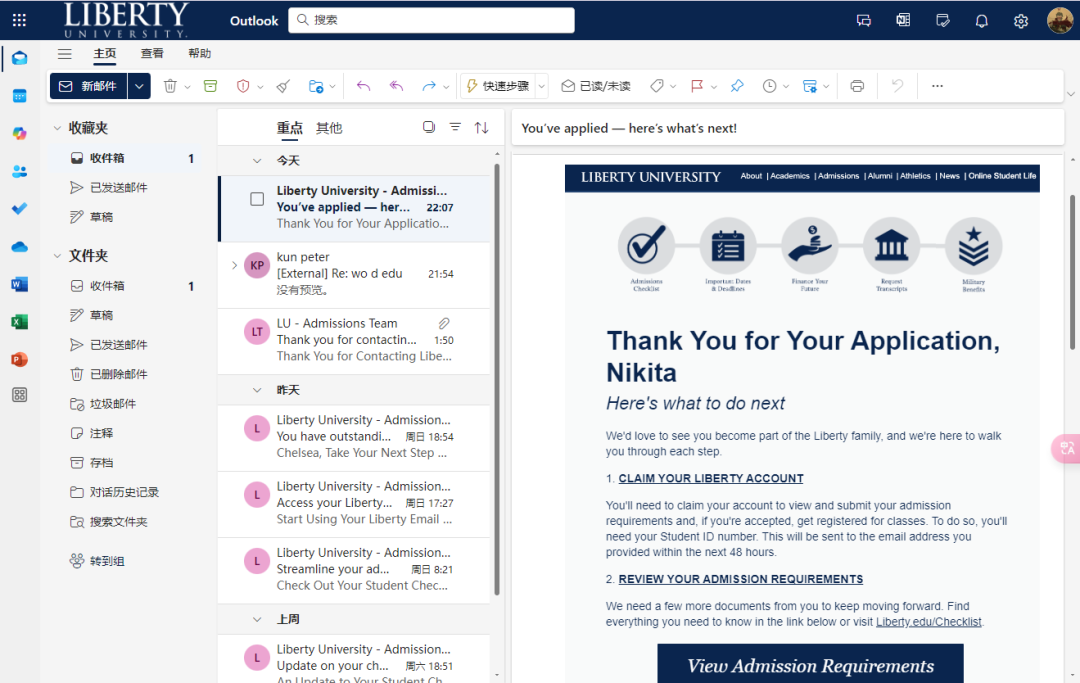This screenshot has width=1080, height=683.
Task: Click the New mail button
Action: [x=88, y=86]
